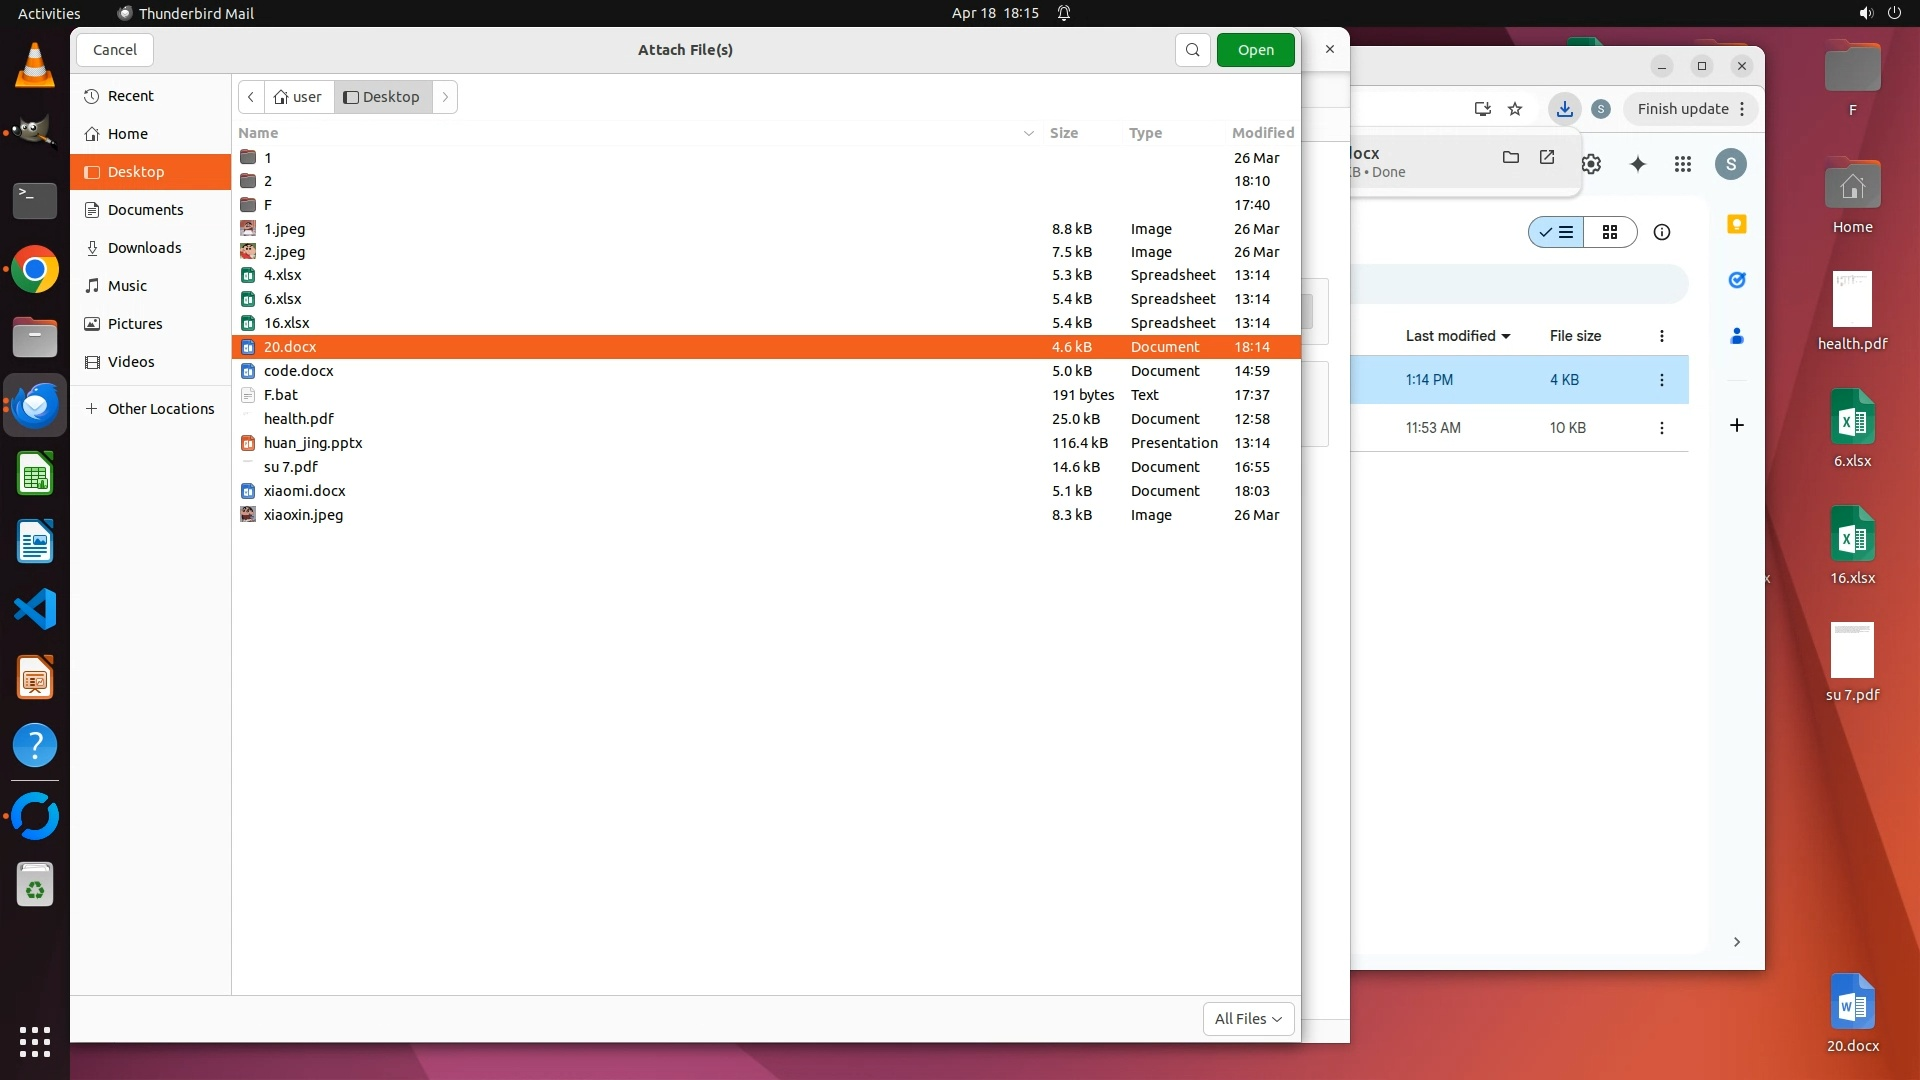Switch Drive to list layout
Screen dimensions: 1920x1080
tap(1557, 232)
